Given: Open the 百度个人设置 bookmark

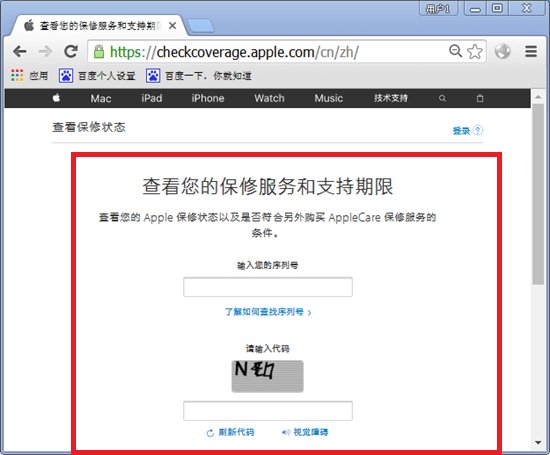Looking at the screenshot, I should click(97, 75).
